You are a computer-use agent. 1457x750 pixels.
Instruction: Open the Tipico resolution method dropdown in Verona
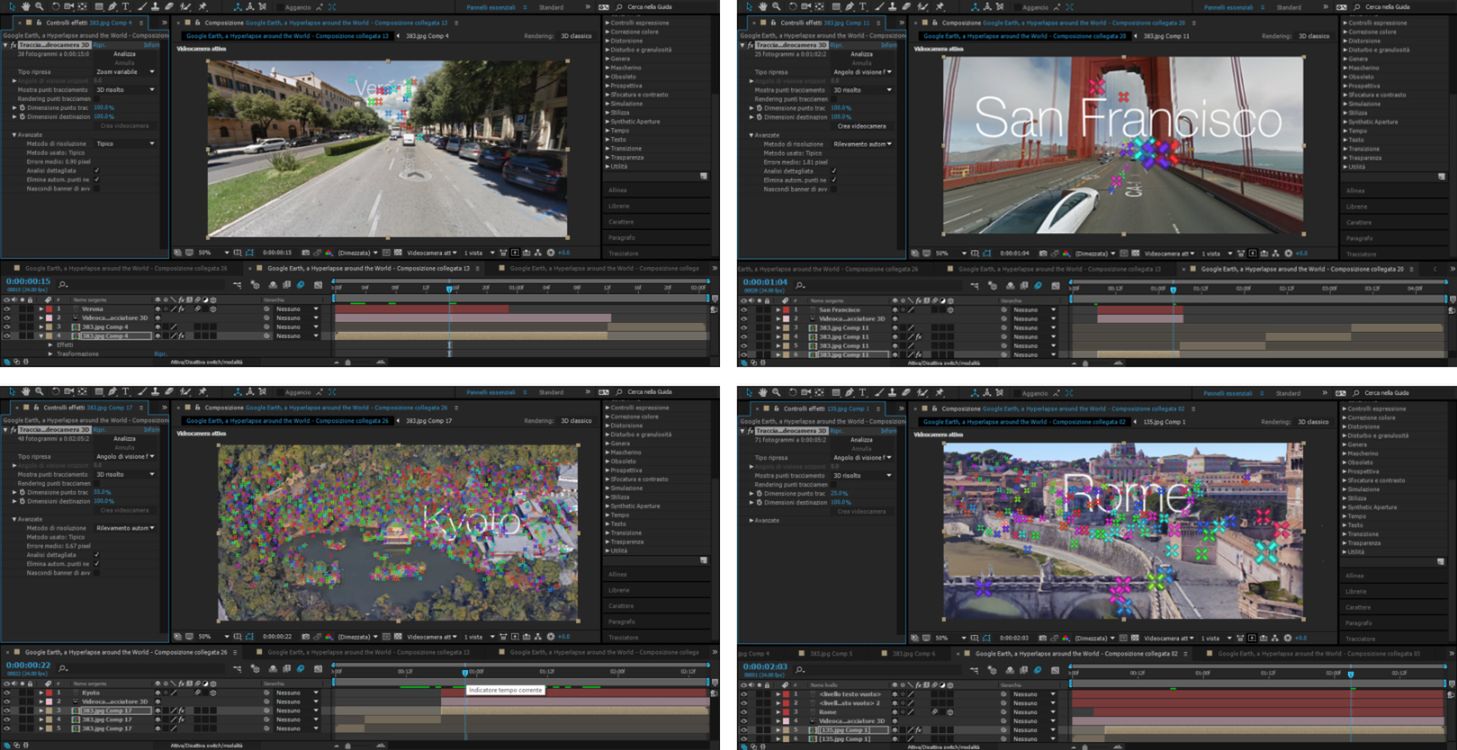coord(125,143)
